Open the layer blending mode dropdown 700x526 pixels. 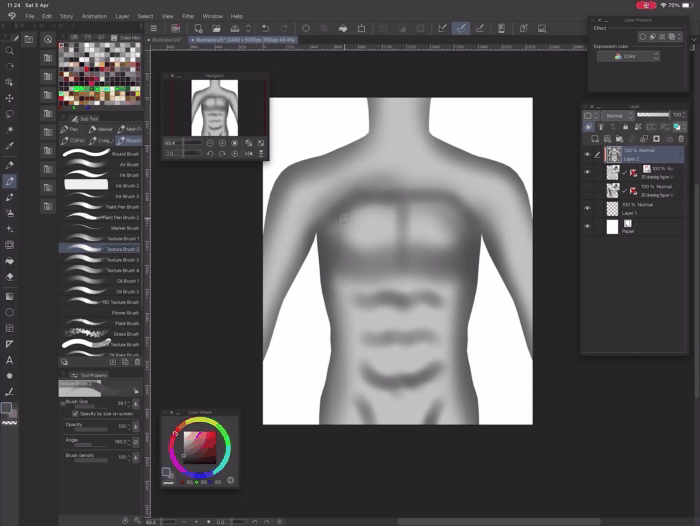pyautogui.click(x=618, y=116)
